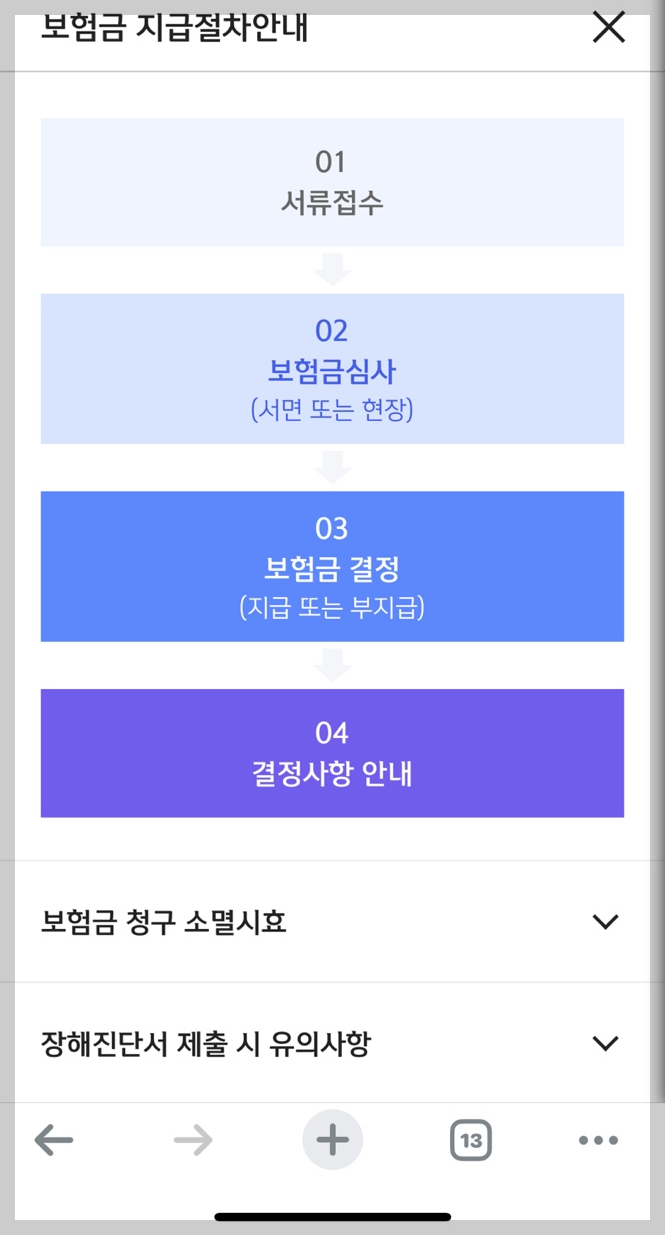665x1235 pixels.
Task: Click the chevron beside 보험금 청구 소멸시효
Action: tap(606, 921)
